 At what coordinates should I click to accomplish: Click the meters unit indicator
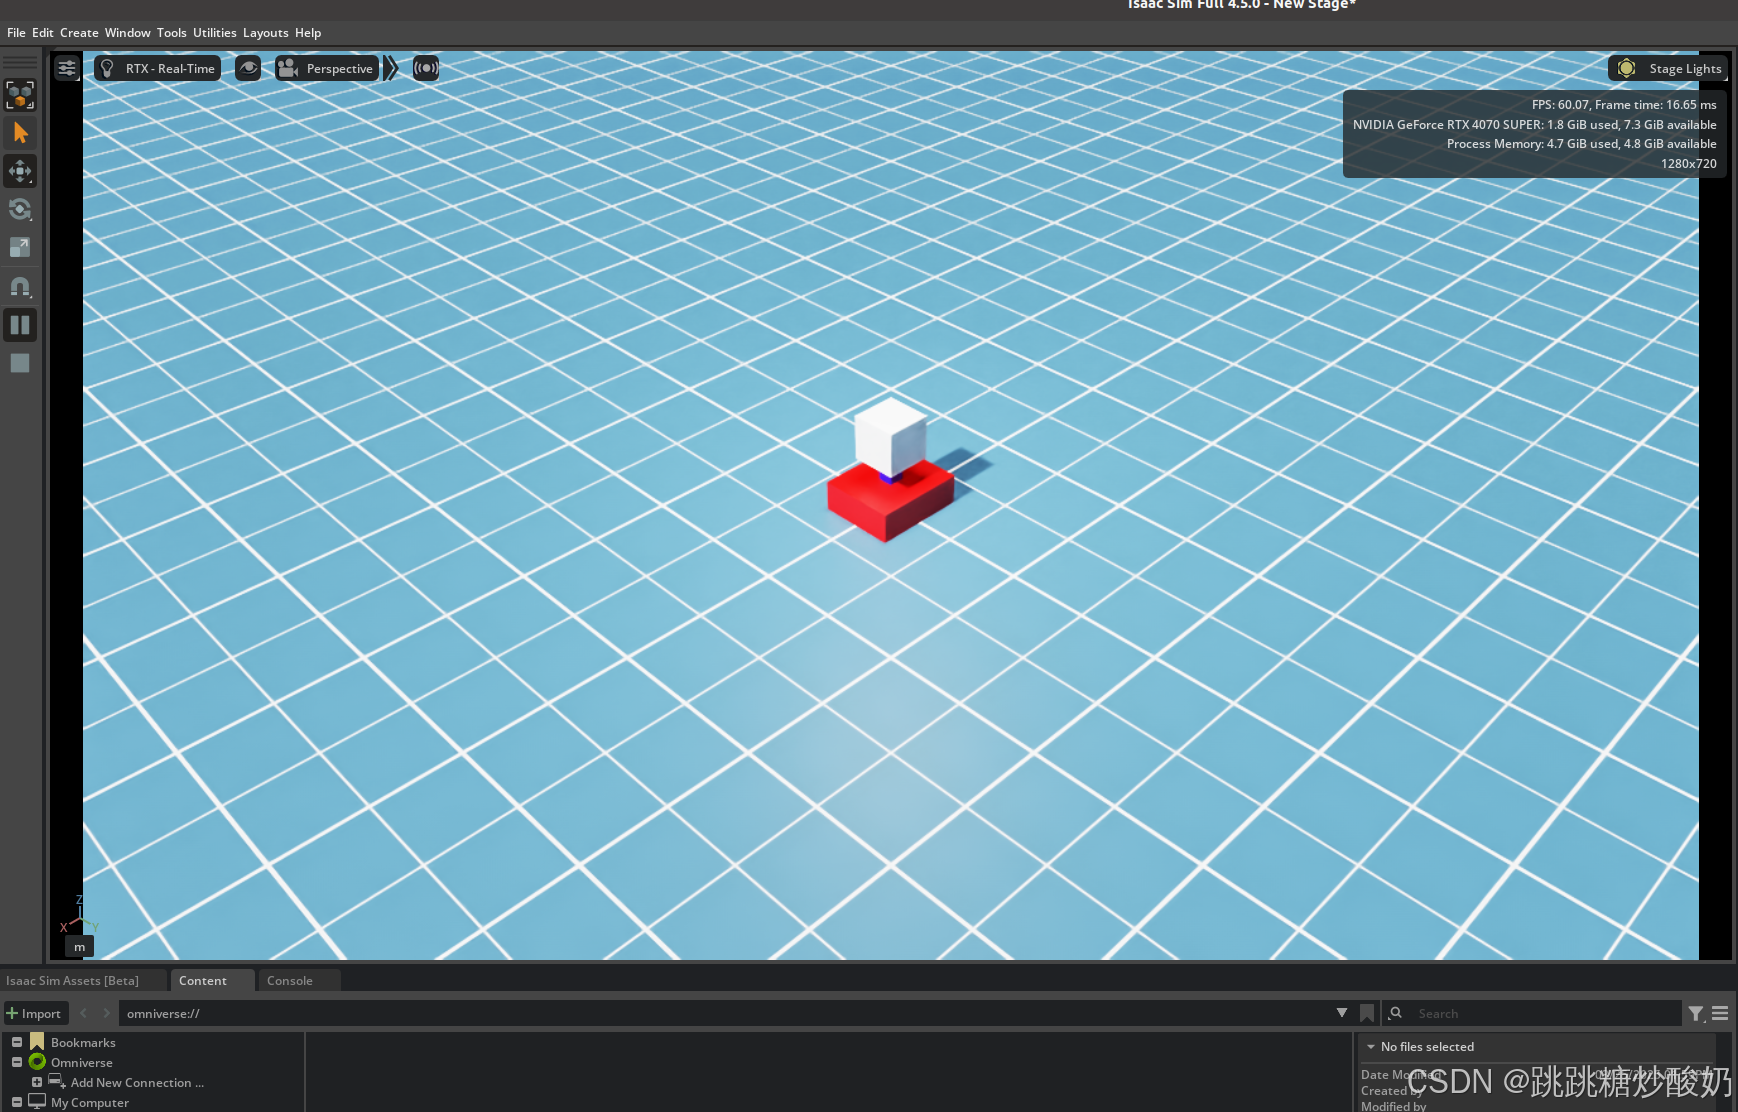coord(79,947)
